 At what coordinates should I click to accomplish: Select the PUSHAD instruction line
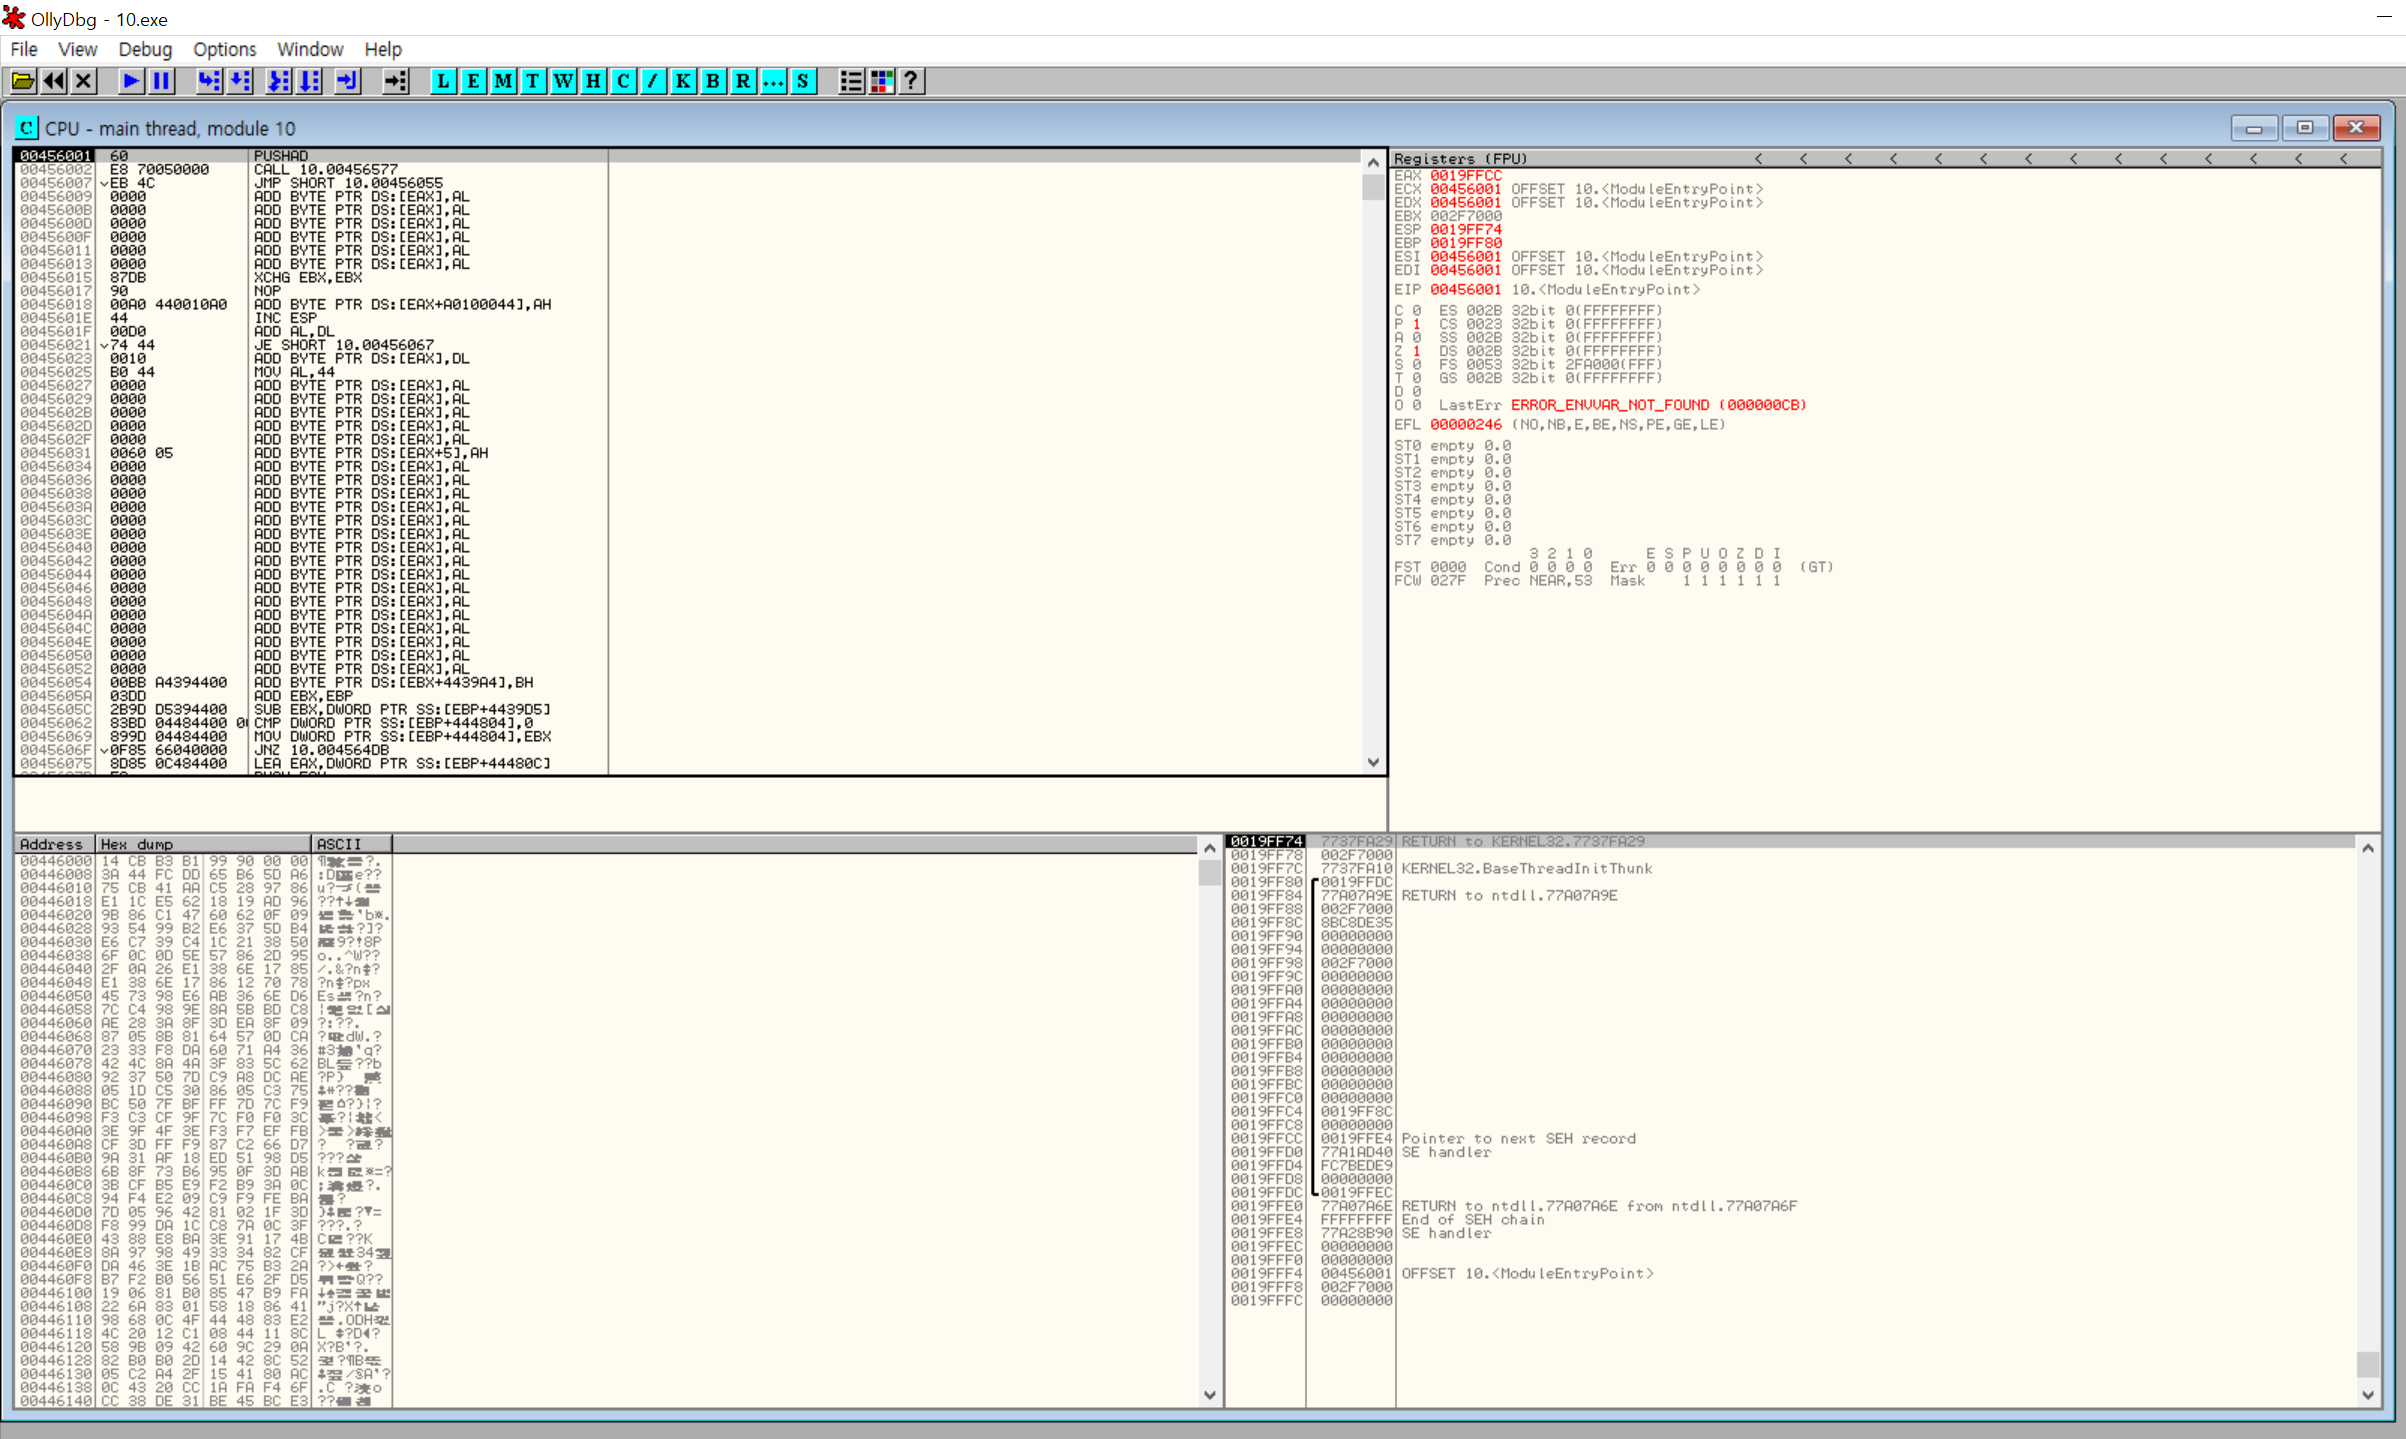pyautogui.click(x=281, y=156)
